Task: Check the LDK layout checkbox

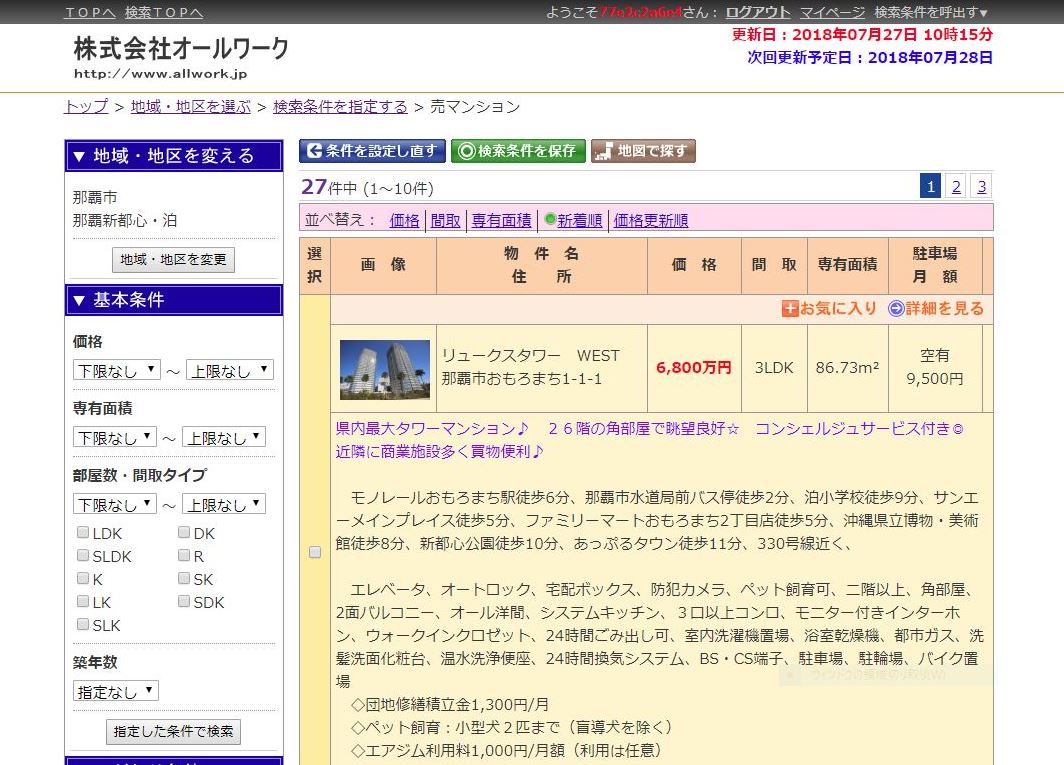Action: pos(83,532)
